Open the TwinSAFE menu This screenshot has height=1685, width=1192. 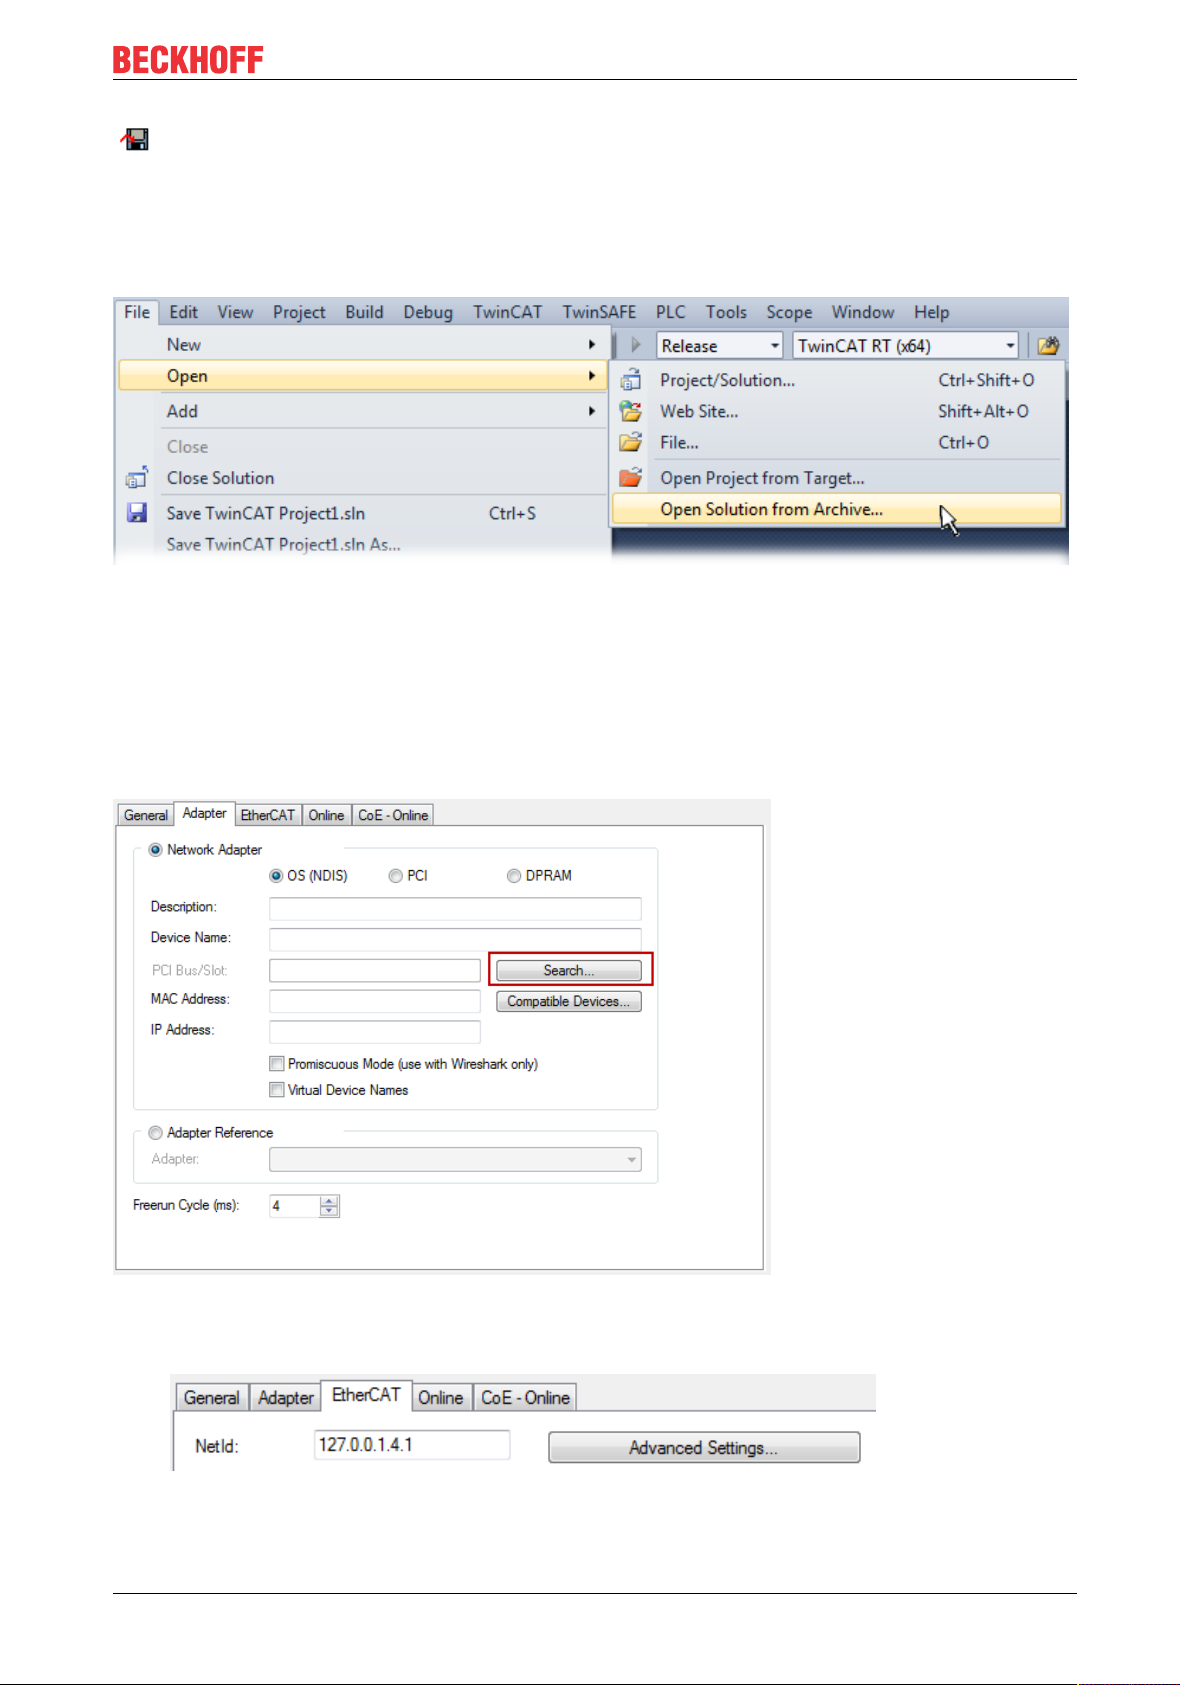(599, 312)
